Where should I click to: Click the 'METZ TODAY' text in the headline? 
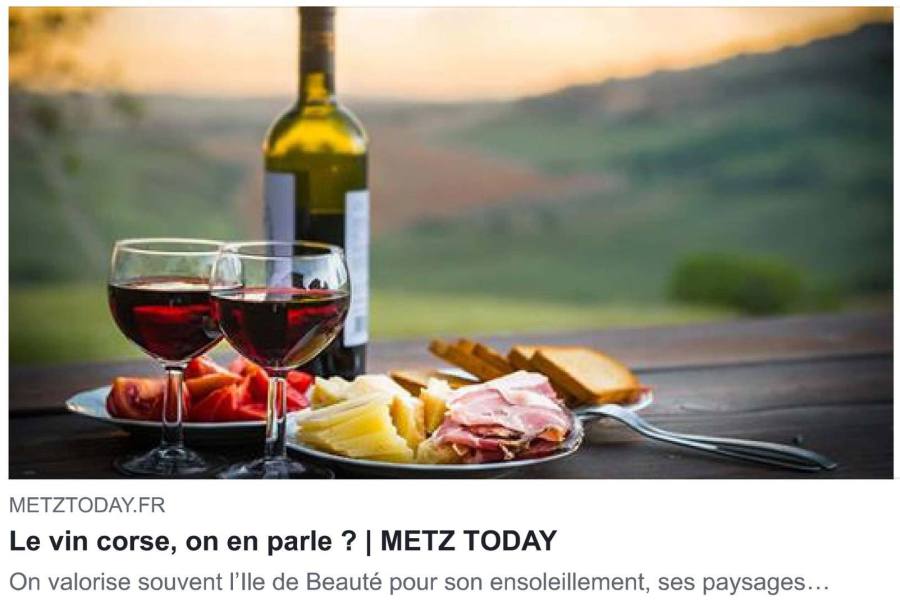pos(468,541)
